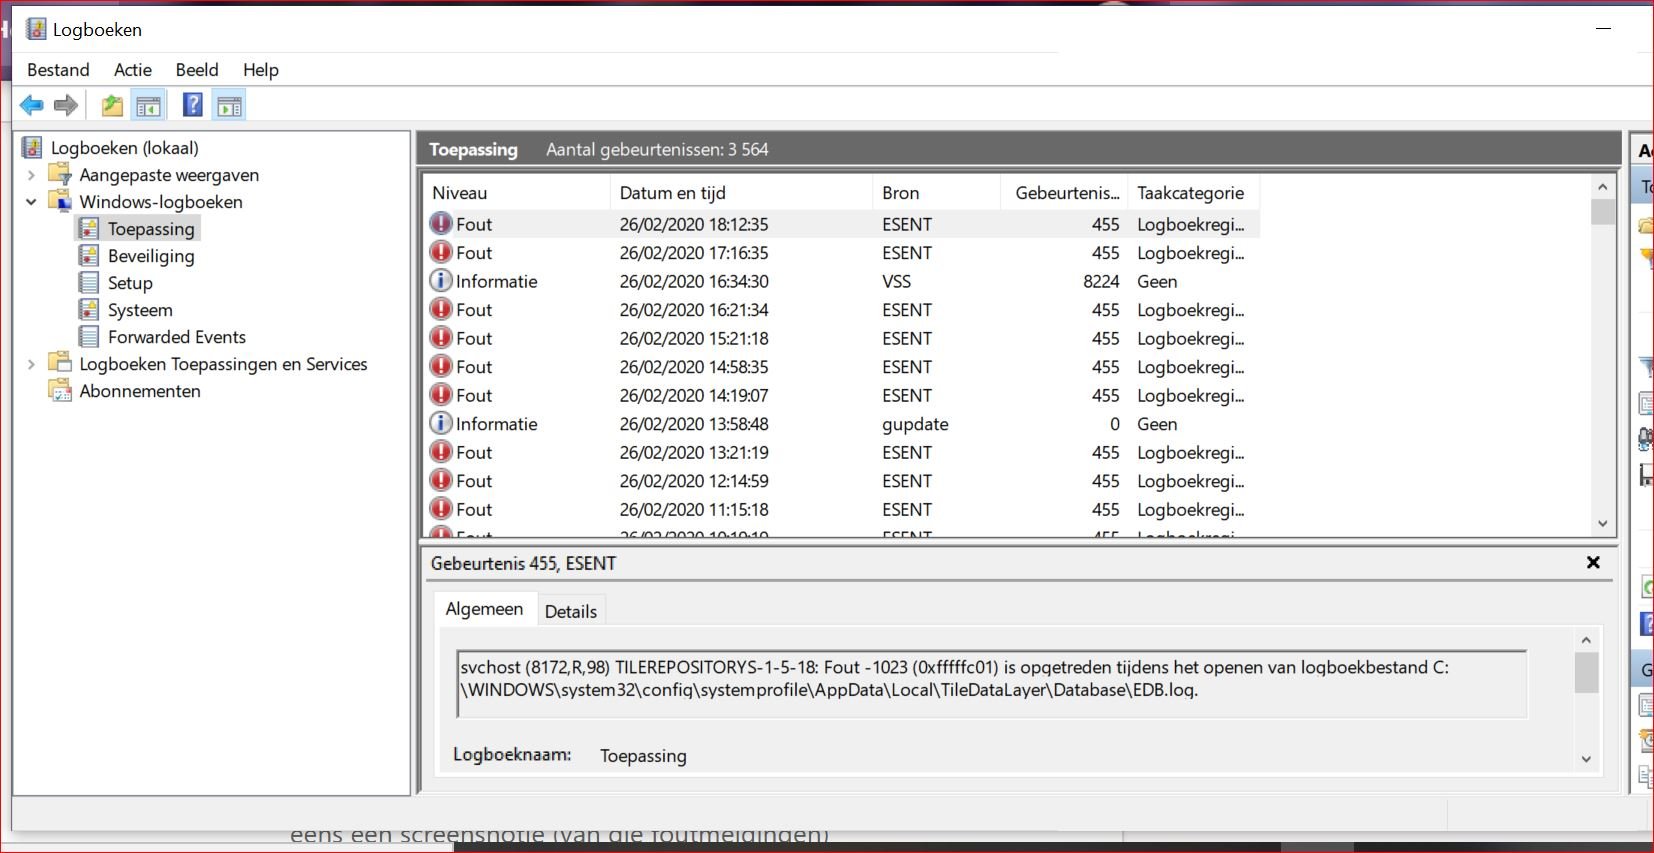The image size is (1654, 853).
Task: Select the VSS Informatie event 8224 row
Action: tap(842, 282)
